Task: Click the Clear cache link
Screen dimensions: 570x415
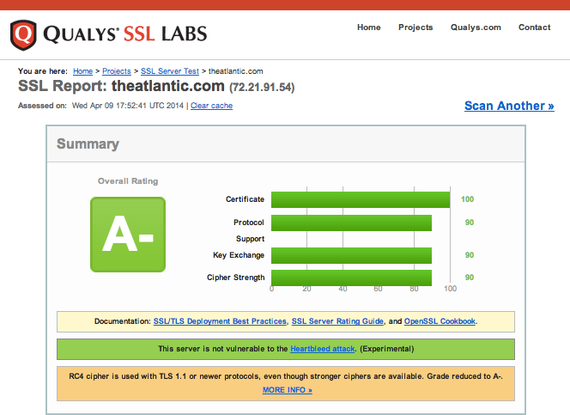Action: tap(212, 106)
